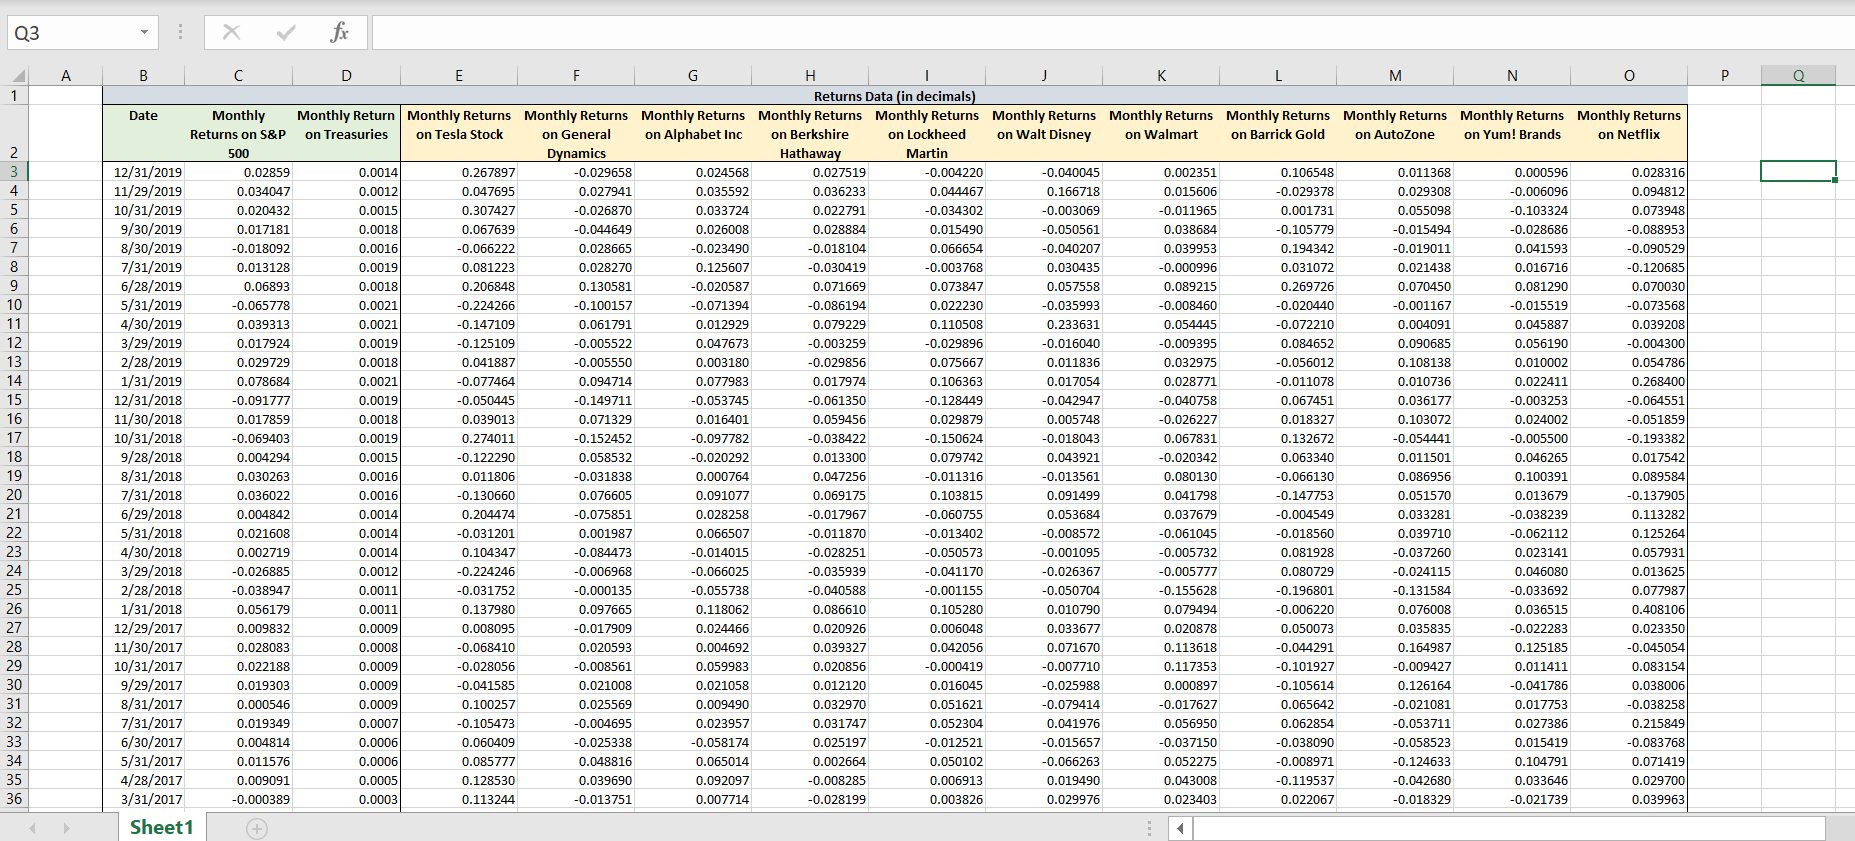
Task: Click the next sheet navigation arrow
Action: (x=67, y=828)
